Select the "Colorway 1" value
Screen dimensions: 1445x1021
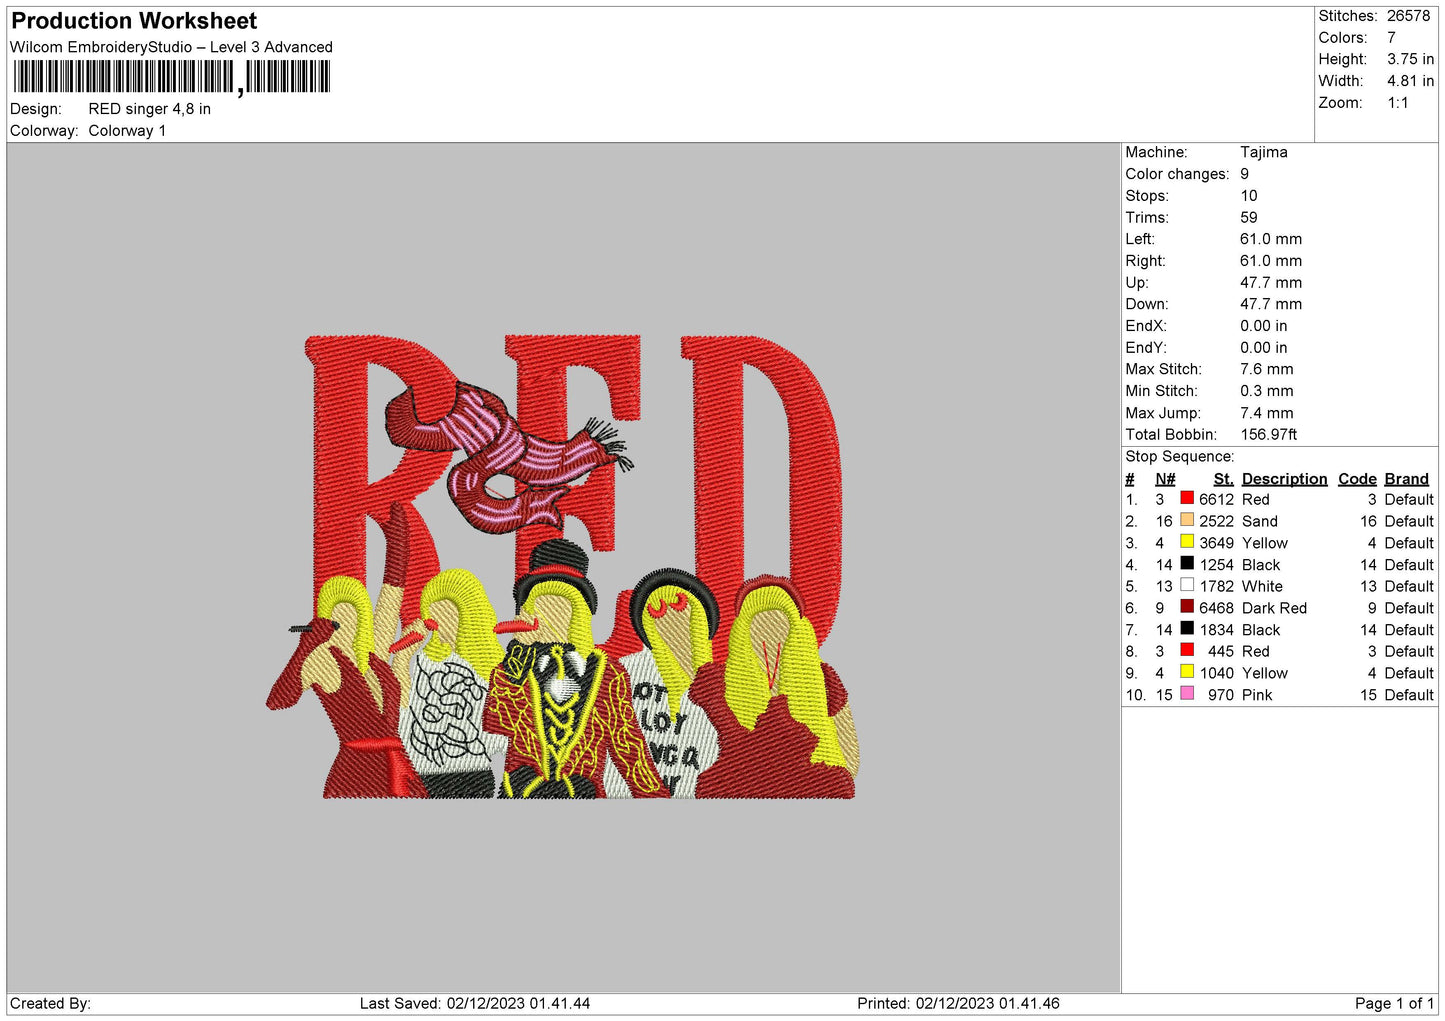pyautogui.click(x=128, y=131)
